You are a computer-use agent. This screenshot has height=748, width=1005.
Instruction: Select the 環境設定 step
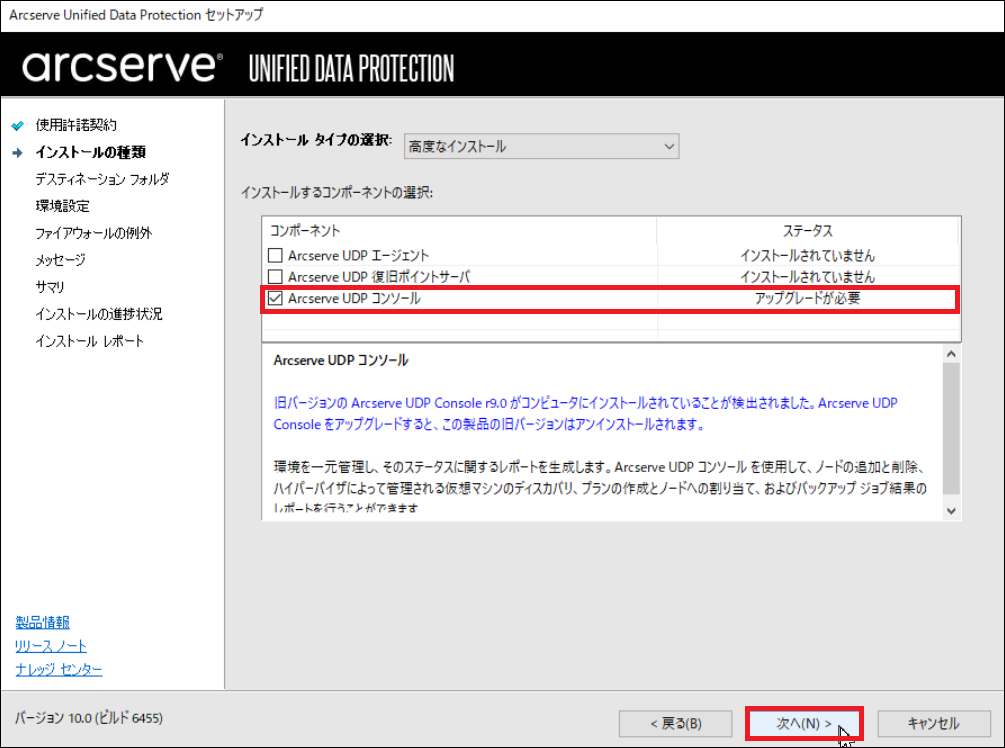tap(62, 206)
